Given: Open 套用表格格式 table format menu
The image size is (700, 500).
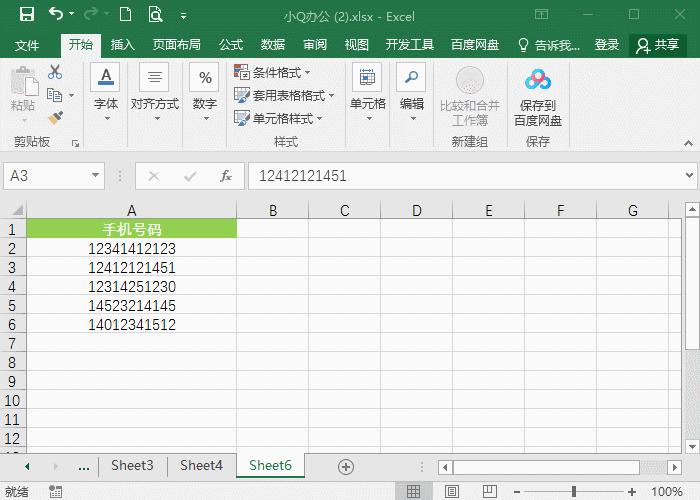Looking at the screenshot, I should 284,95.
